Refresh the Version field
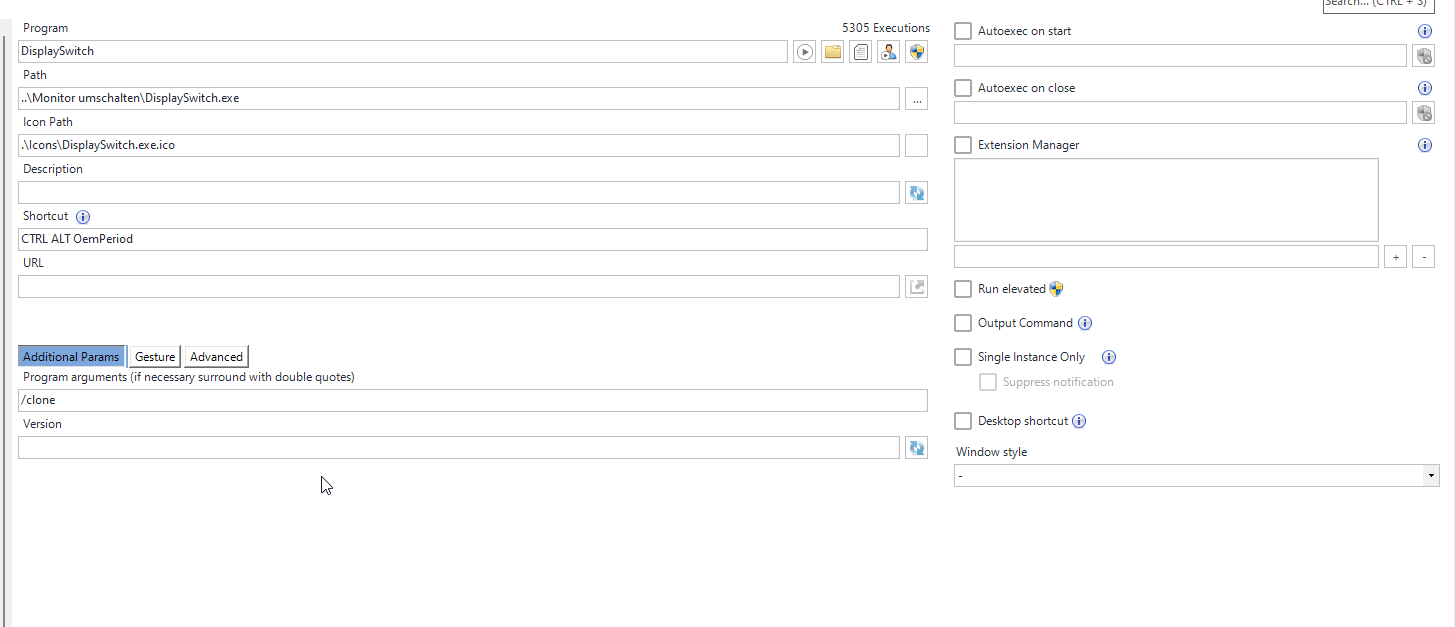1455x627 pixels. point(916,448)
